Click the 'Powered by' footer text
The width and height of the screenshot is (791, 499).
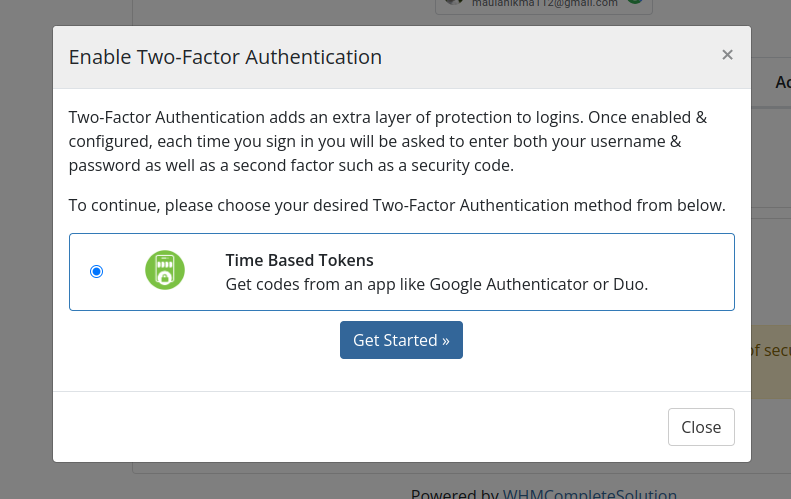point(455,493)
